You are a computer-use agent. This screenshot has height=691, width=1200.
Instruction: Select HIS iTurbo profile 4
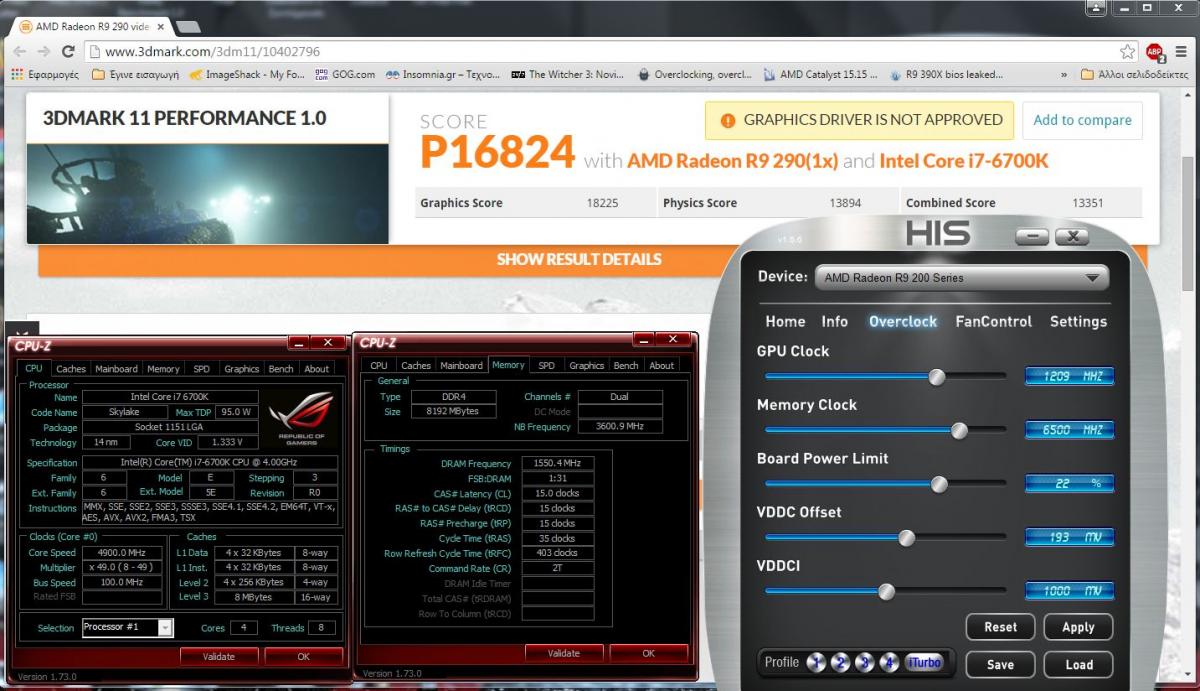pyautogui.click(x=888, y=662)
